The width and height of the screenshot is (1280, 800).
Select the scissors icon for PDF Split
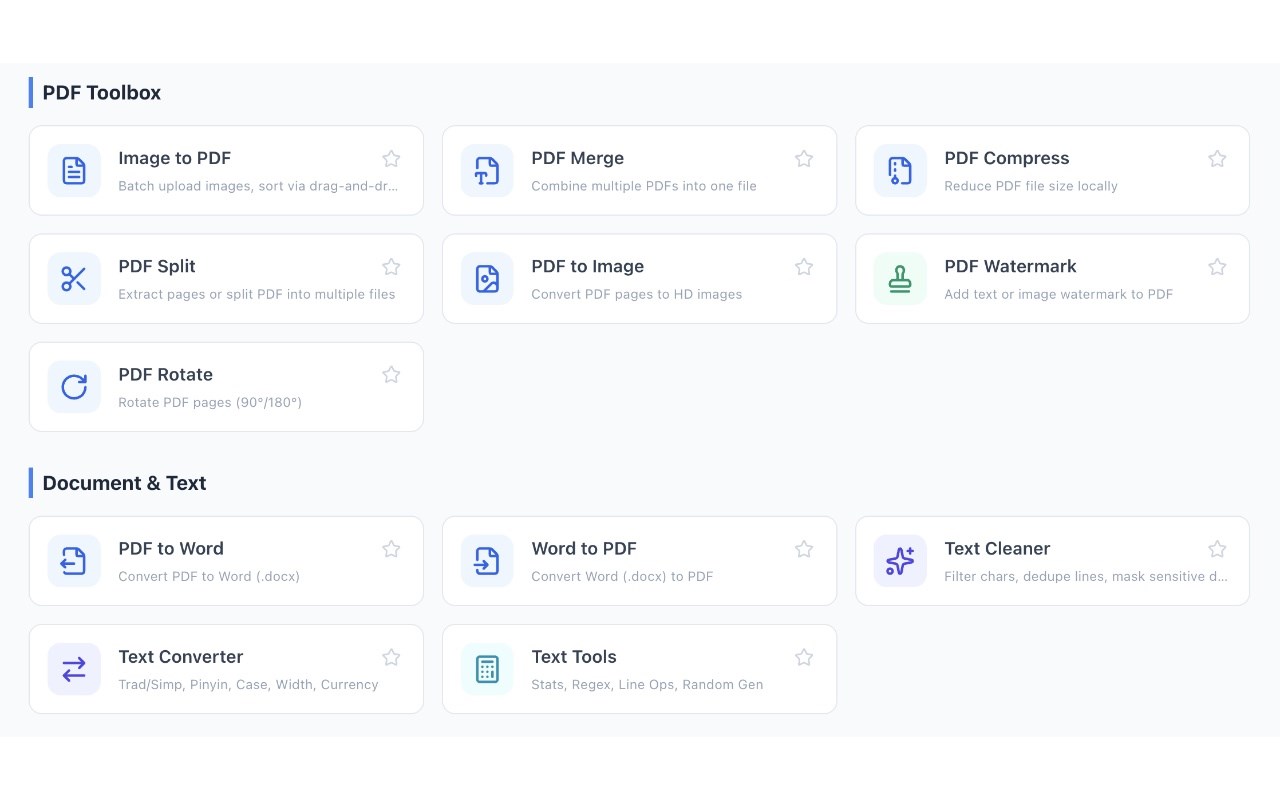click(x=74, y=278)
